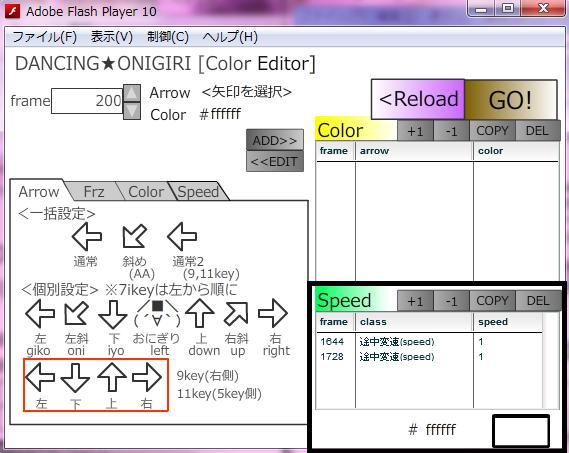569x453 pixels.
Task: Minimize the Flash Player window
Action: click(x=481, y=8)
